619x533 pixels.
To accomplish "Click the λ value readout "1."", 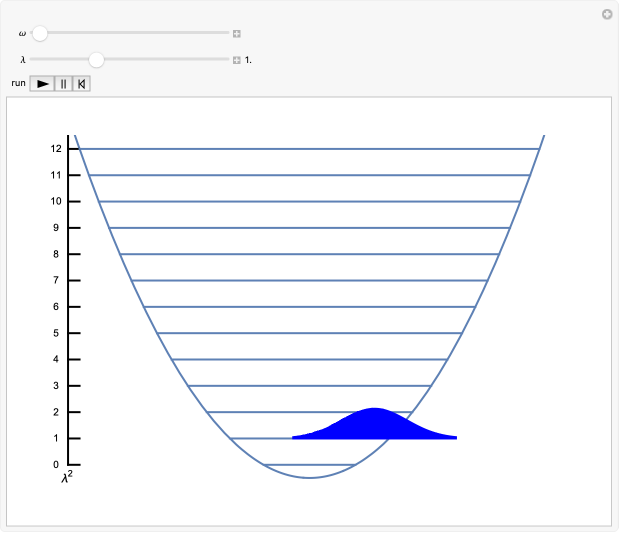I will 249,60.
